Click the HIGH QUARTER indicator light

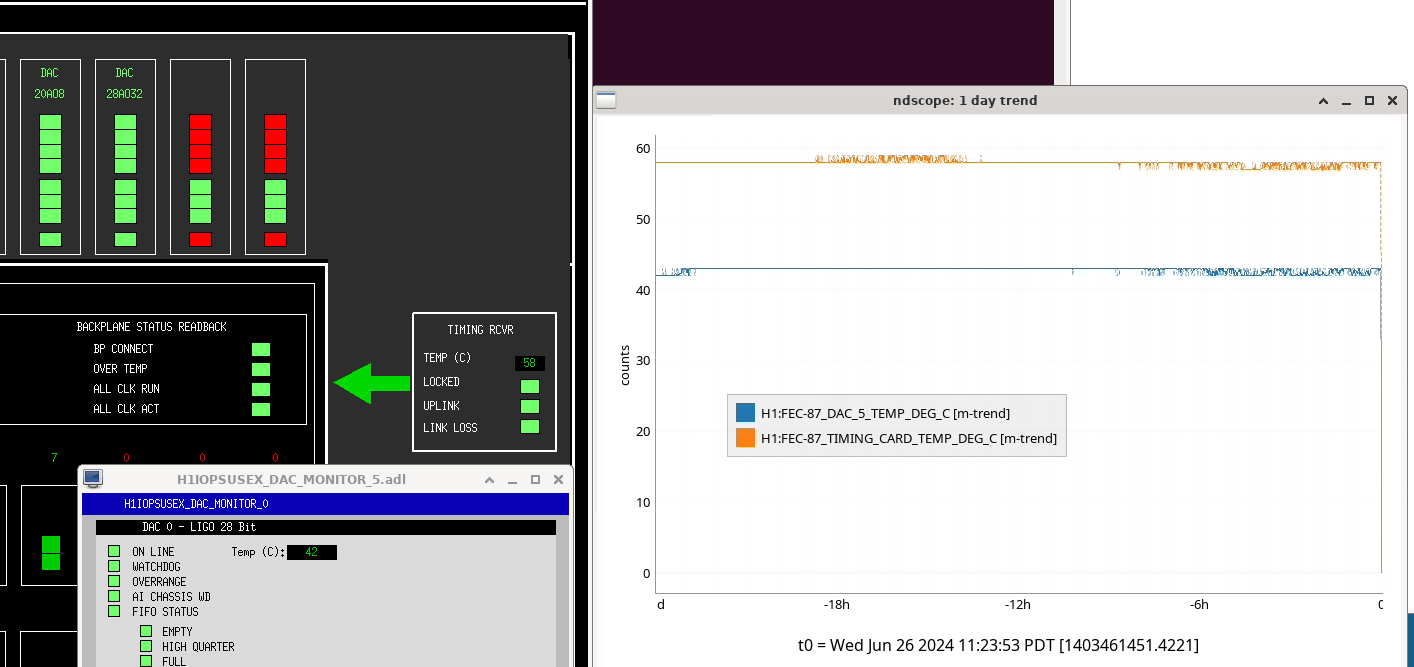[146, 646]
